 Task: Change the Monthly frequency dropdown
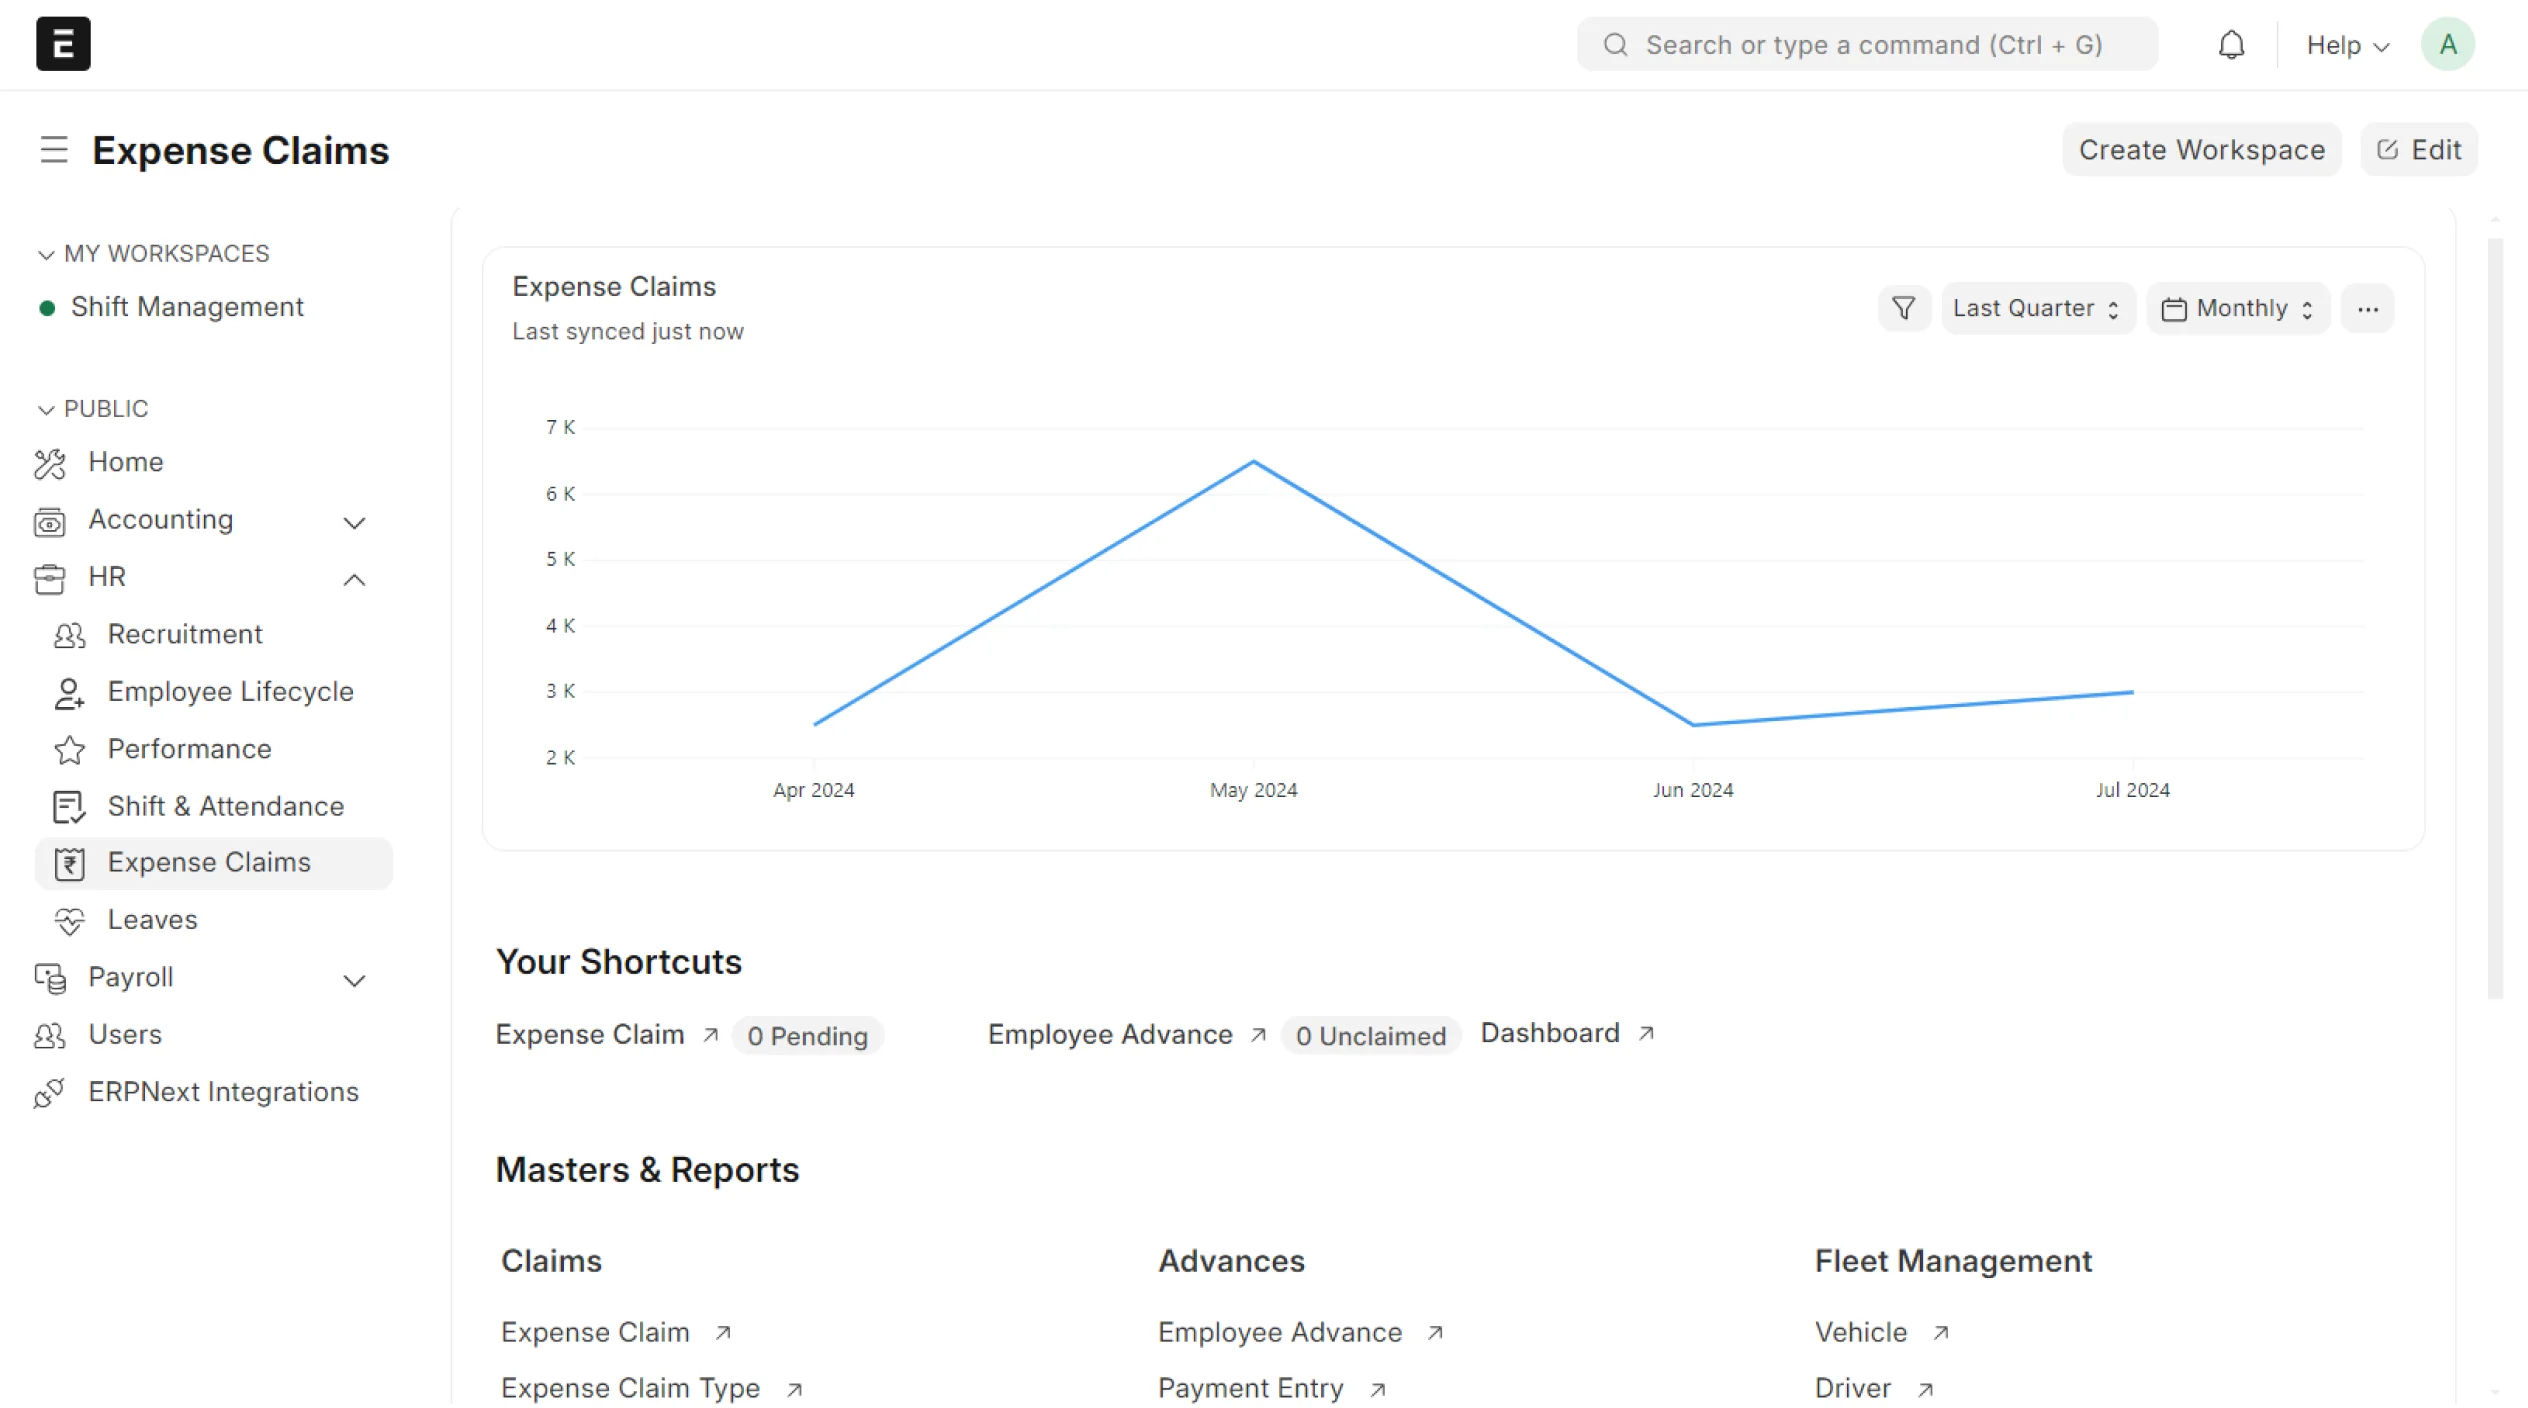(x=2238, y=308)
